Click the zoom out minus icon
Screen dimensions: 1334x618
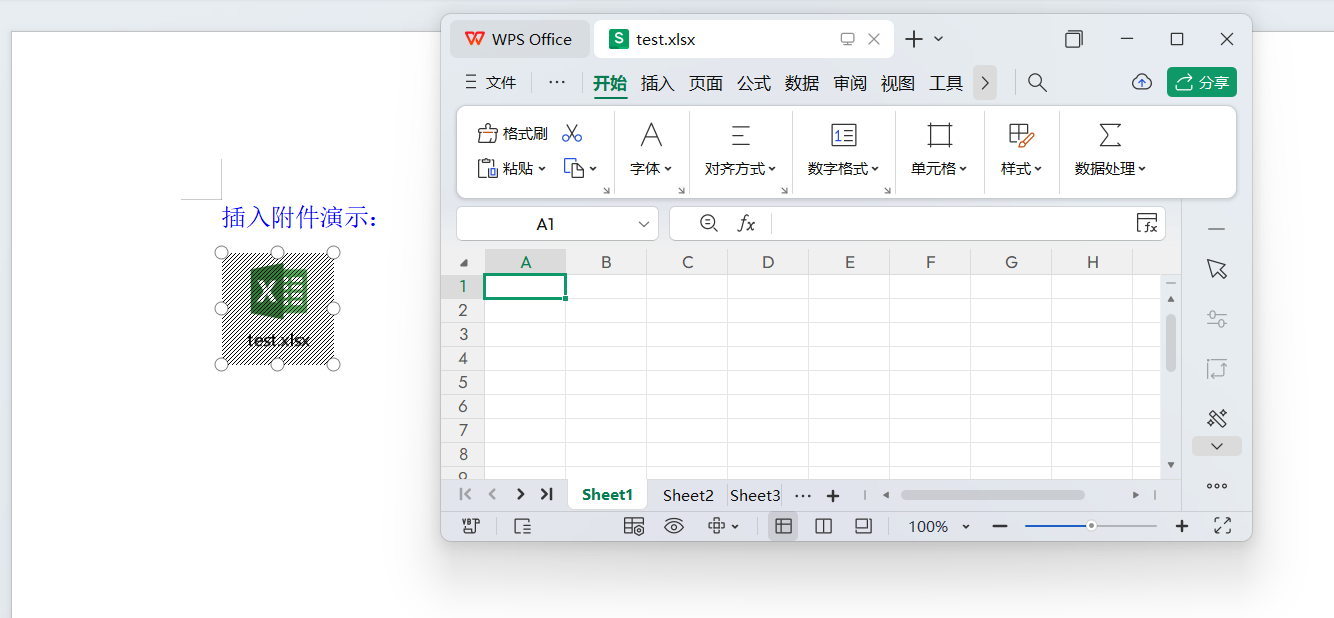pos(999,526)
